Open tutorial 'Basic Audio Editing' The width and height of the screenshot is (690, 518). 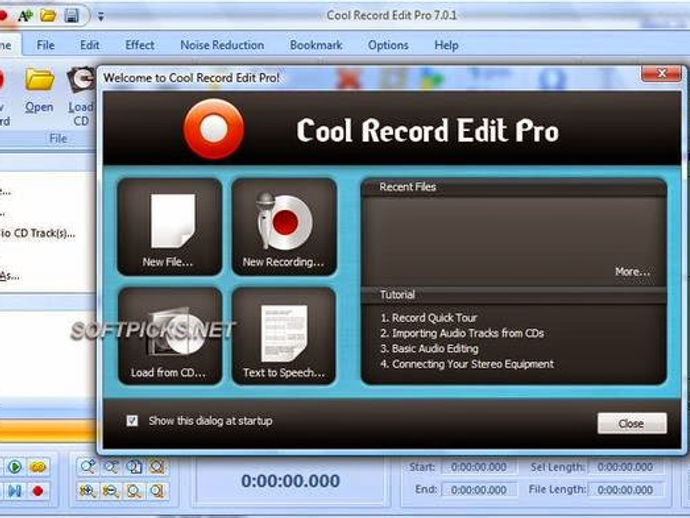429,349
